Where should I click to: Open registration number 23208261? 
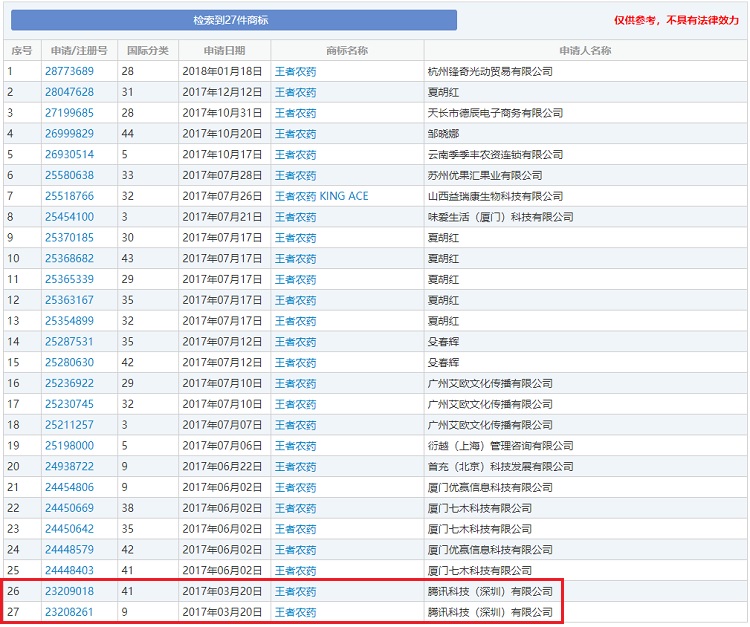69,612
